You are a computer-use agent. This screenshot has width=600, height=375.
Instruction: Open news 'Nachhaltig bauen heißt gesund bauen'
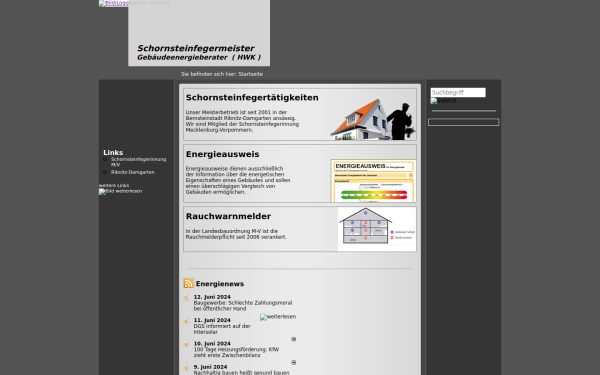[x=241, y=372]
